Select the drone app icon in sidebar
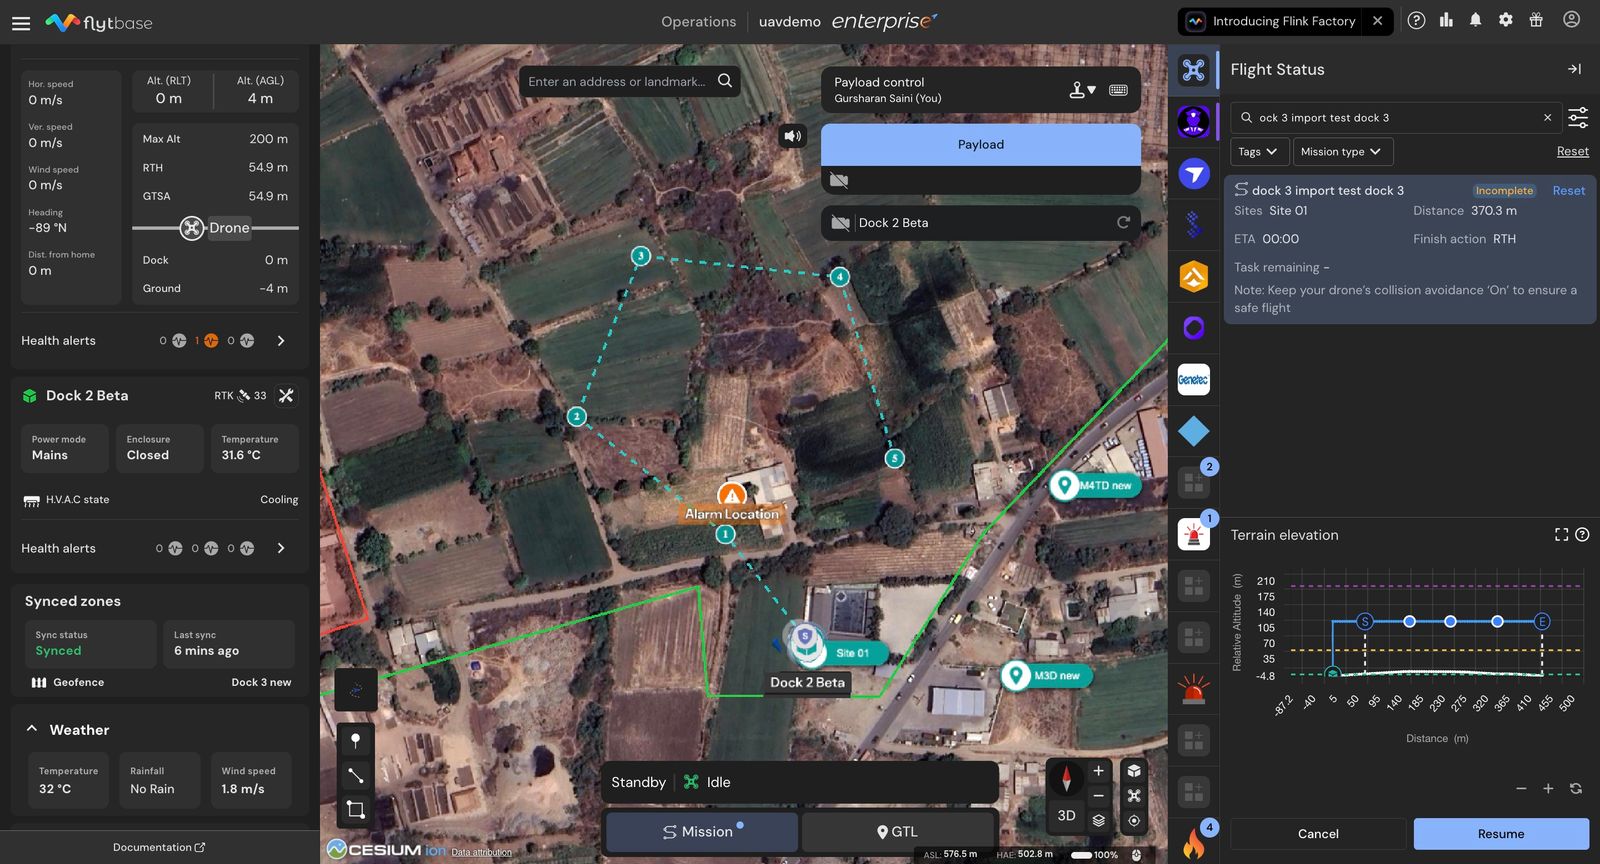 1194,70
